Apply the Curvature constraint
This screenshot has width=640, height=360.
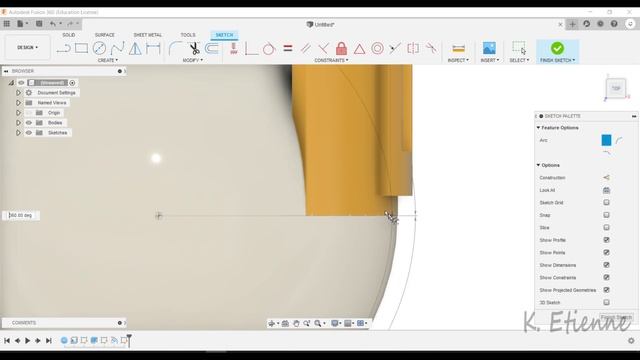[x=431, y=49]
